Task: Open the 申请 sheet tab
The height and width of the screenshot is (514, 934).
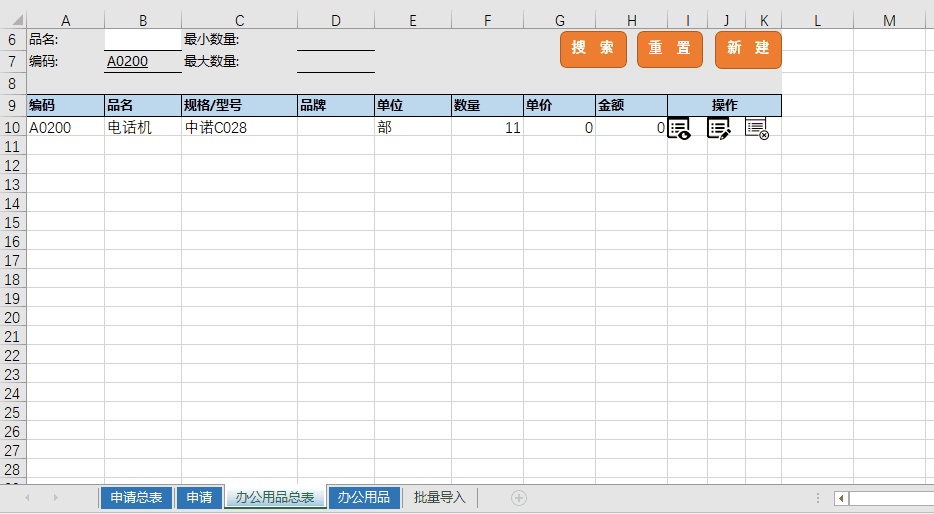Action: click(199, 497)
